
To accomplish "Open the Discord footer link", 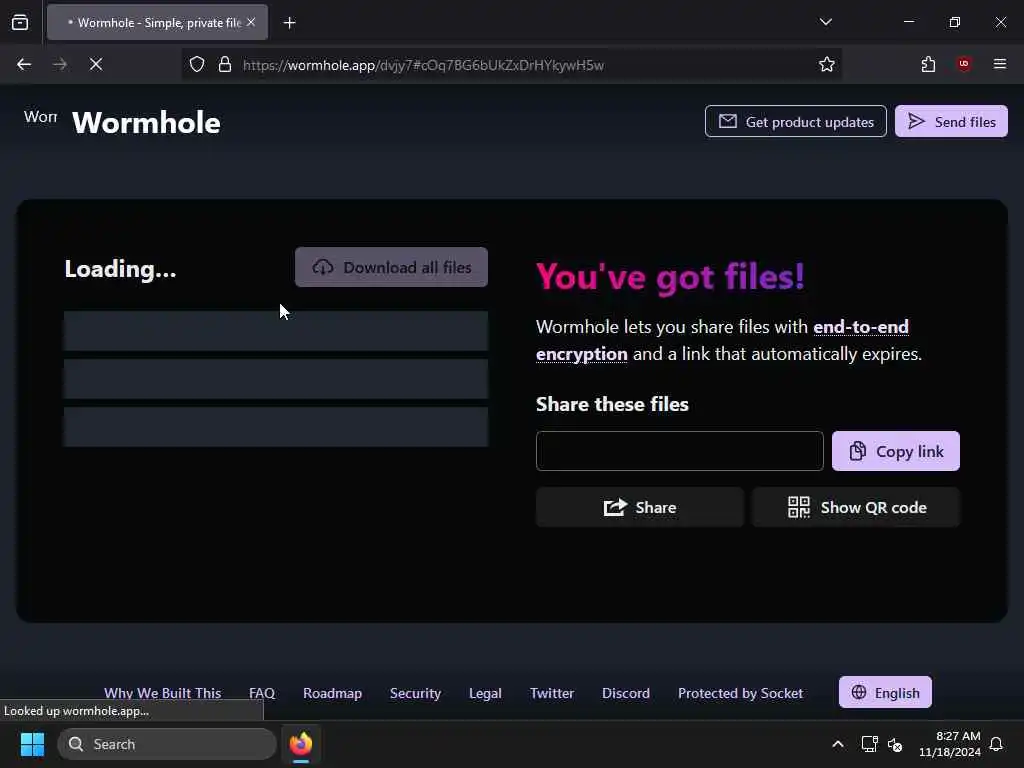I will click(626, 693).
